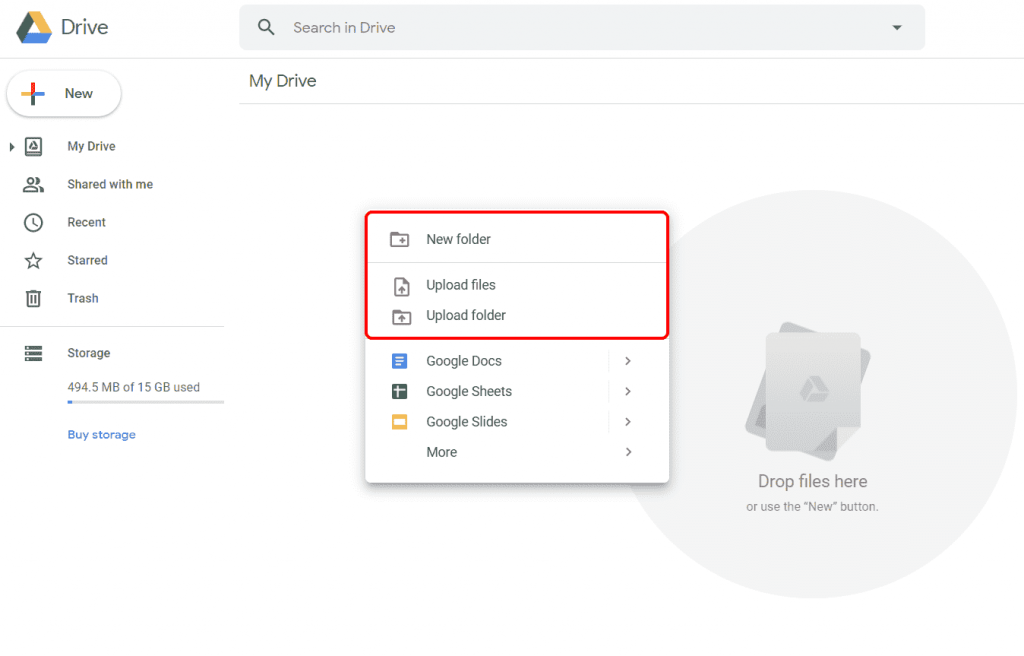Expand the More submenu arrow
The height and width of the screenshot is (656, 1024).
coord(628,452)
